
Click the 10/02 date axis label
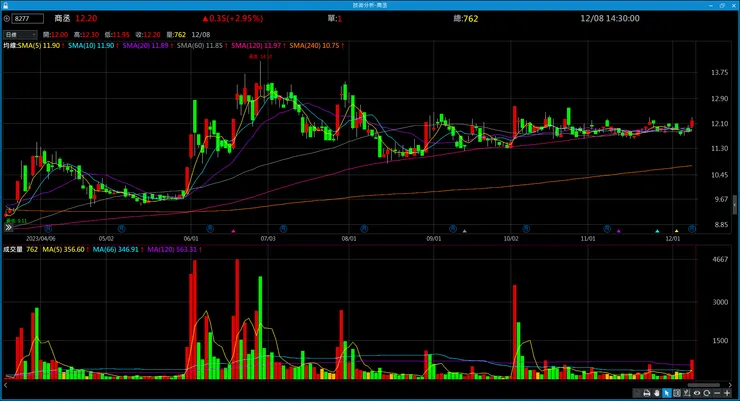[511, 239]
